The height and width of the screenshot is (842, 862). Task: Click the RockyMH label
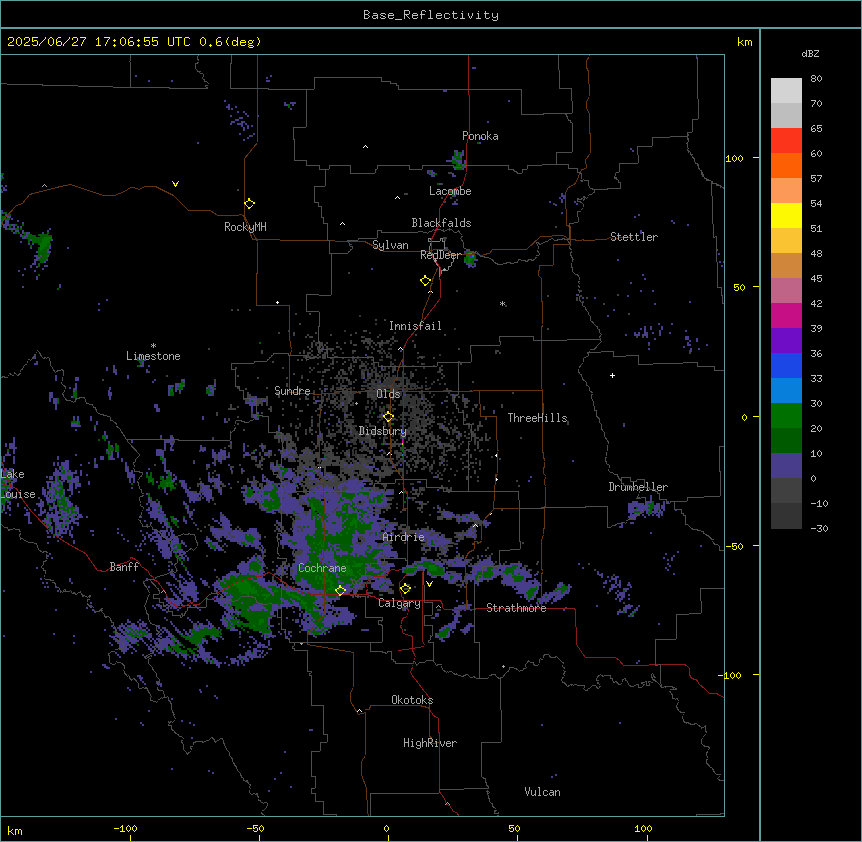pos(245,227)
